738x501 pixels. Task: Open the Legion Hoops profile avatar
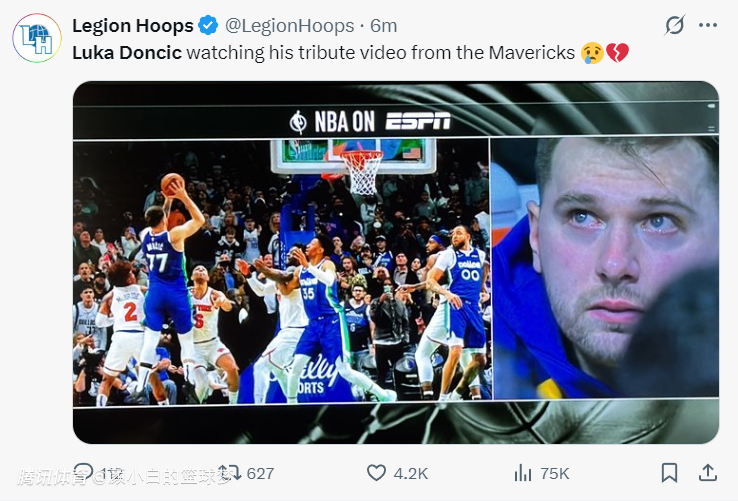click(37, 38)
